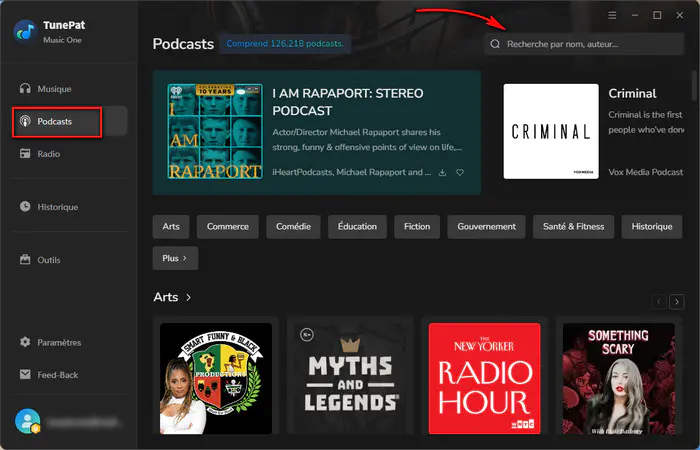Show previous Arts podcasts arrow
Viewport: 700px width, 450px height.
coord(659,302)
